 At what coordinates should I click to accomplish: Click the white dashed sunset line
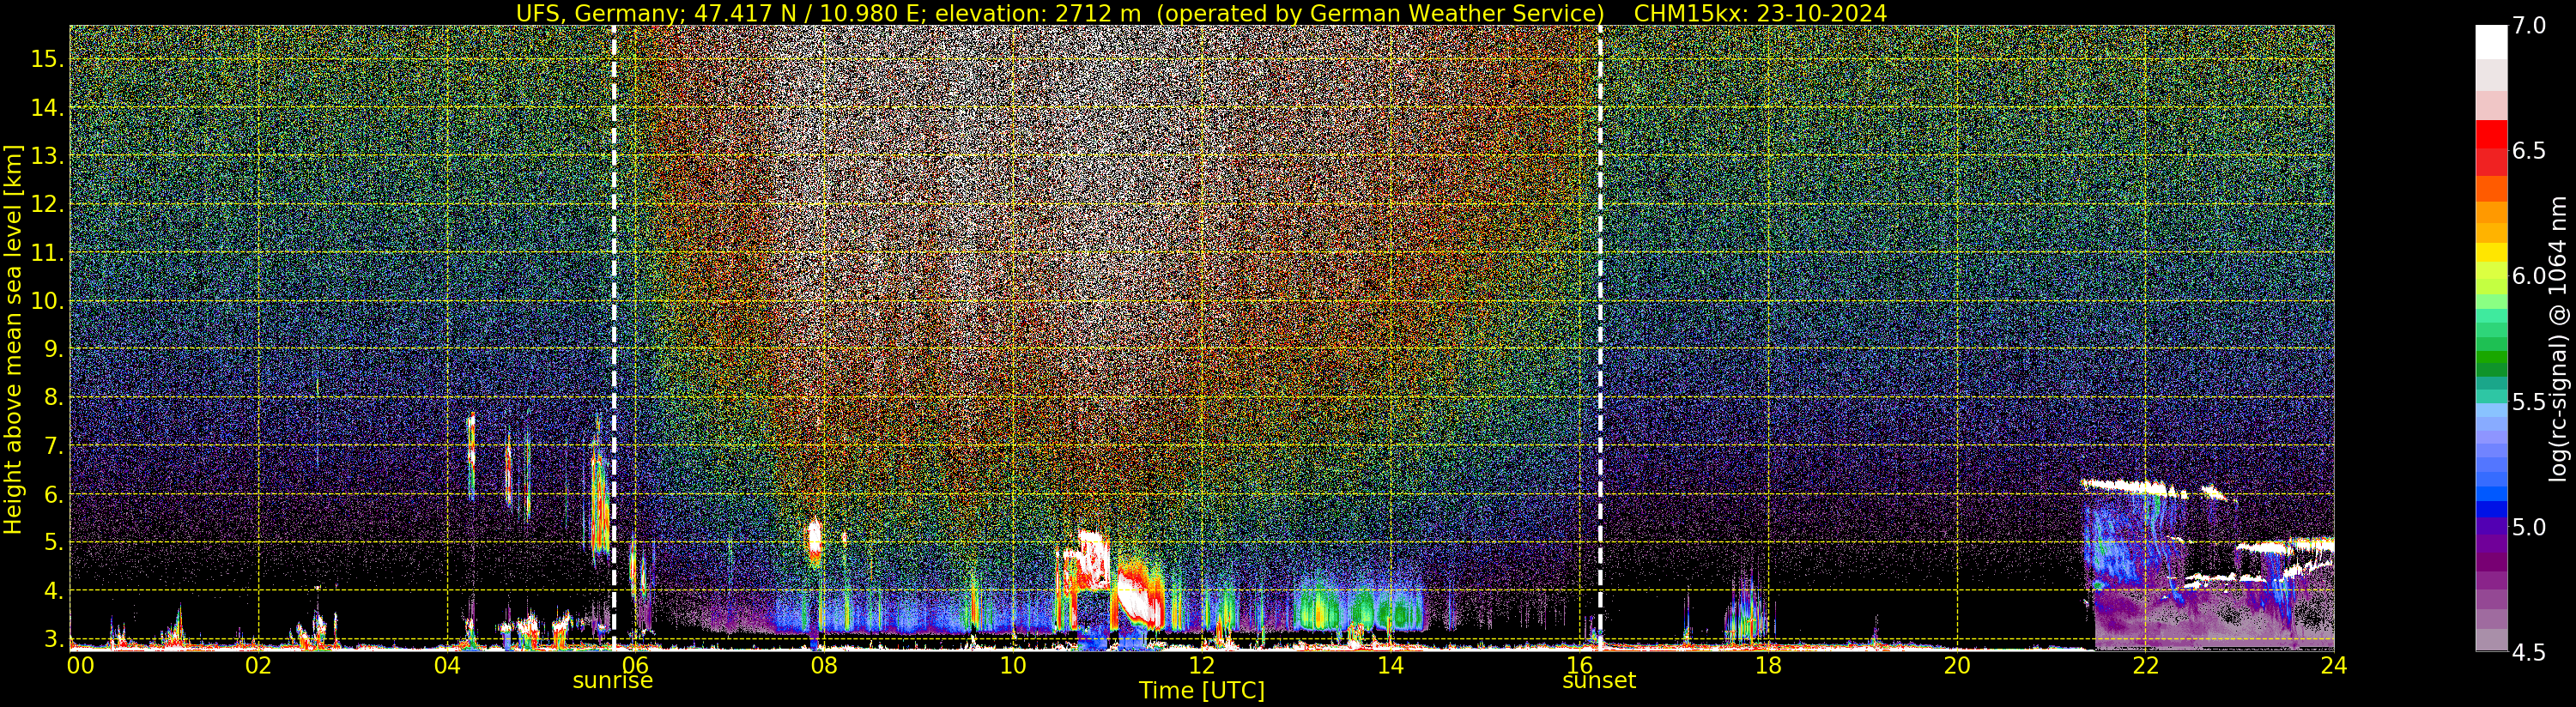(1600, 338)
